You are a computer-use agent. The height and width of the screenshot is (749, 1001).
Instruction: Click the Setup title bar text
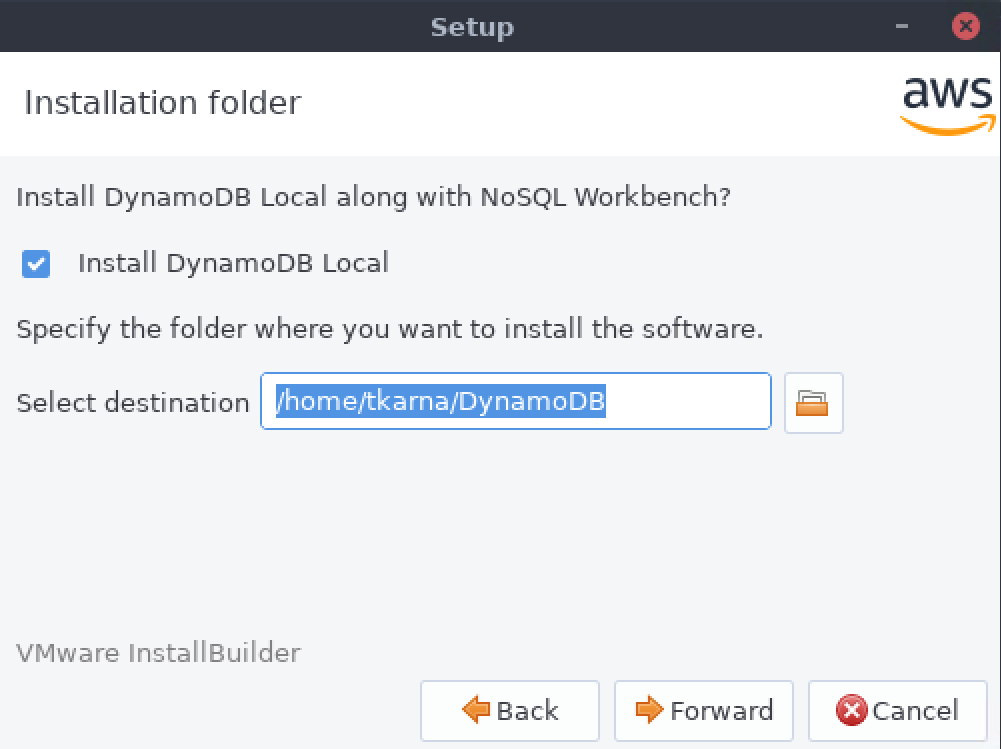(471, 27)
